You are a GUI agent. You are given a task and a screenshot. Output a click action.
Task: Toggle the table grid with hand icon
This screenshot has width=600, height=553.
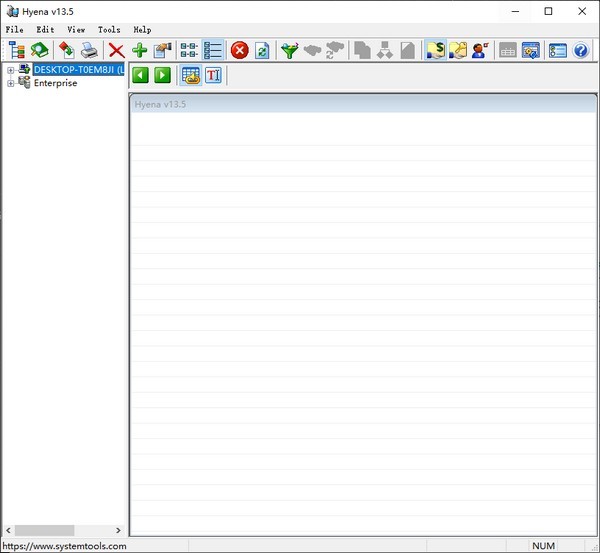pyautogui.click(x=191, y=75)
